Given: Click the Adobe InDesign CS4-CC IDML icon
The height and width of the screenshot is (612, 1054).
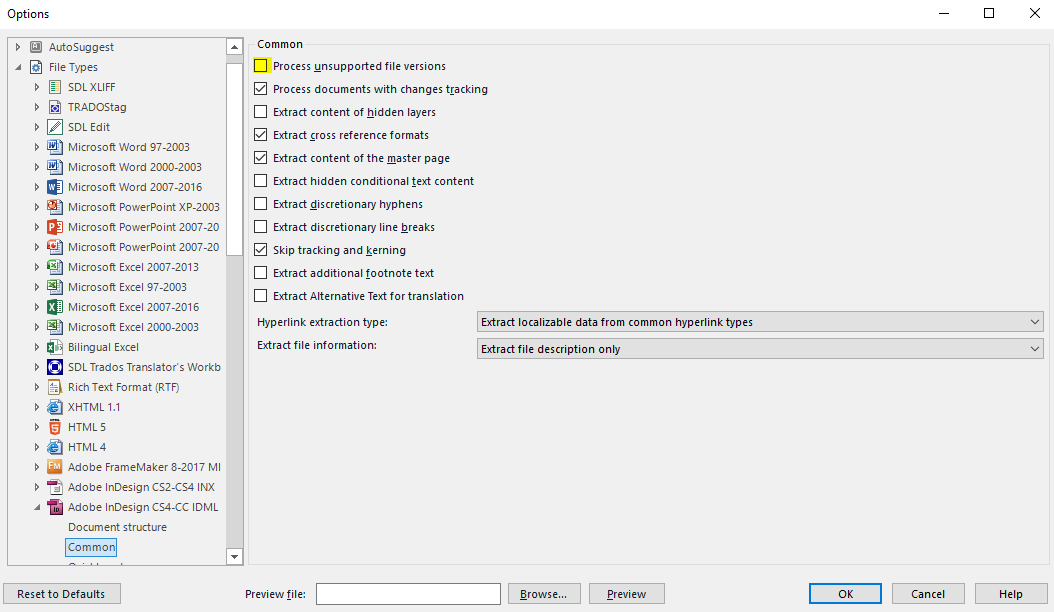Looking at the screenshot, I should [x=55, y=507].
